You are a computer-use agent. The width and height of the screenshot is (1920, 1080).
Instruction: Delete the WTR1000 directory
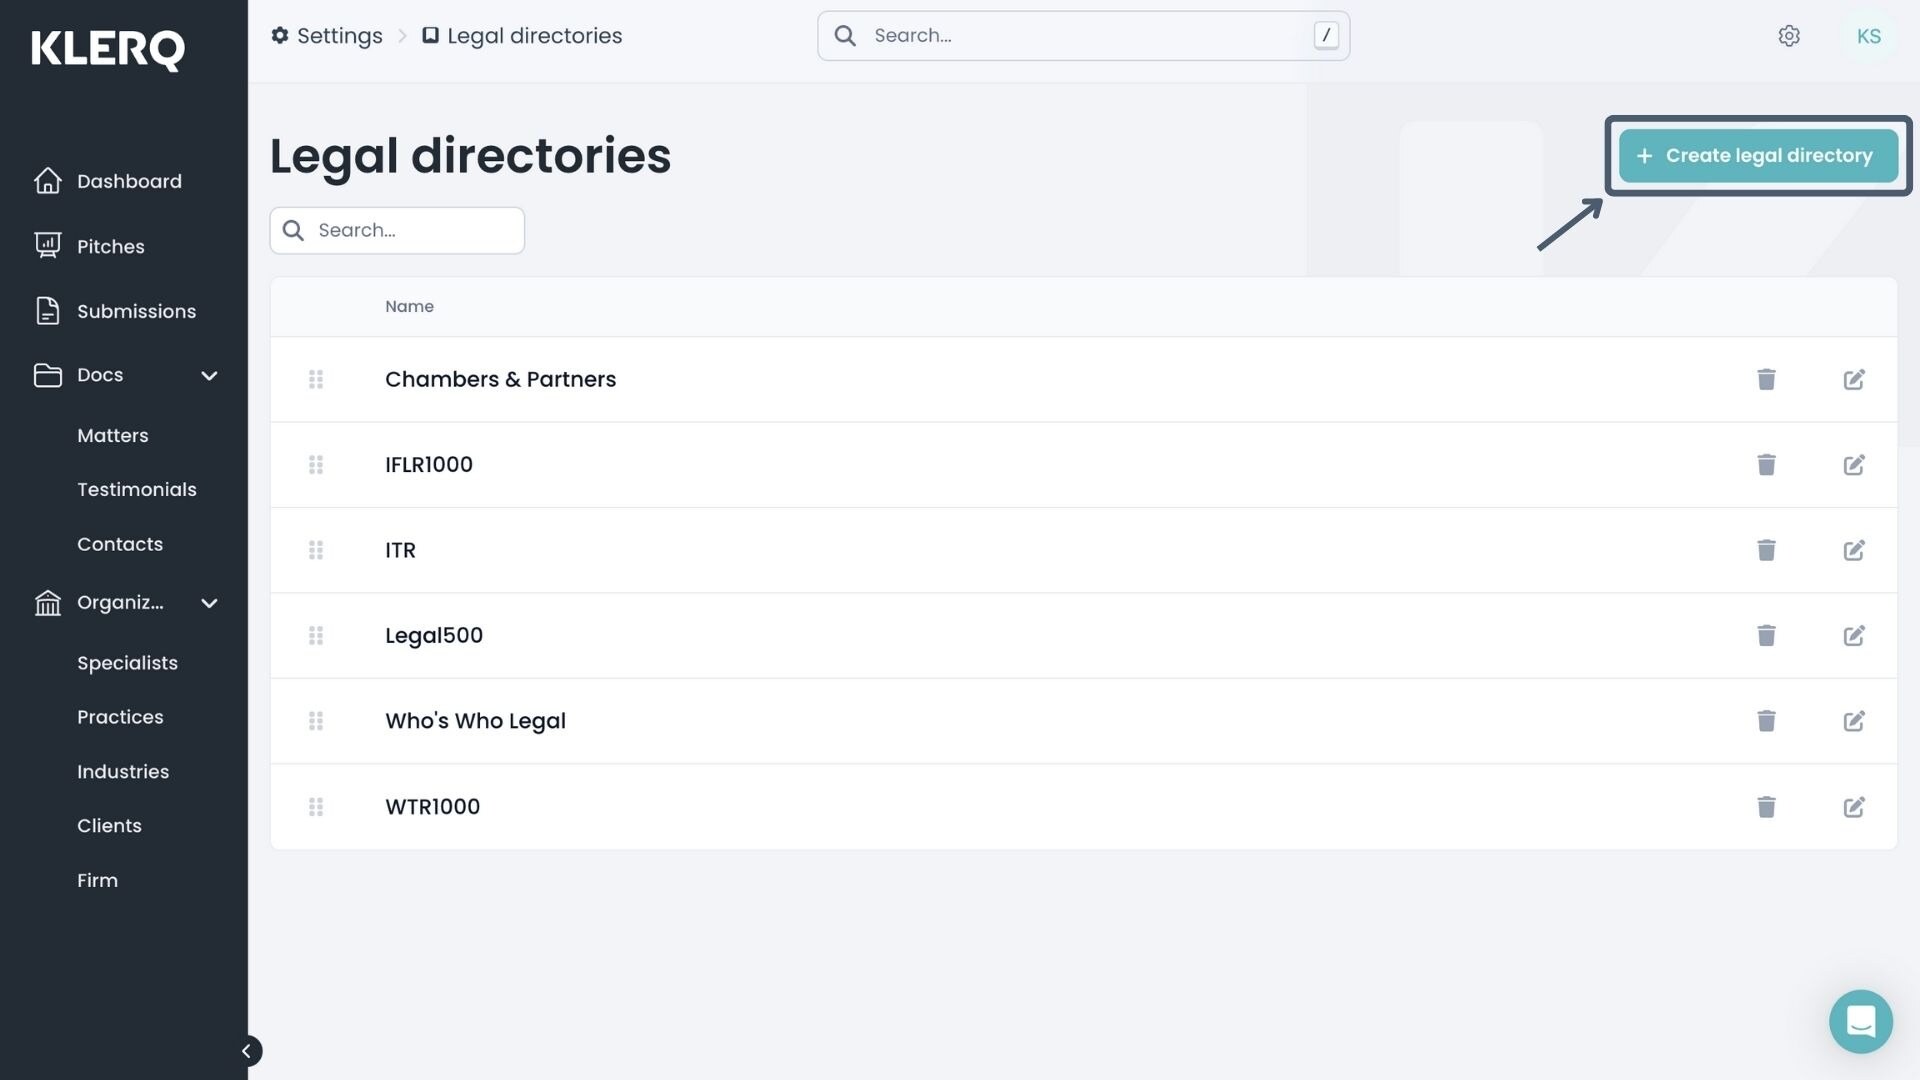point(1766,806)
